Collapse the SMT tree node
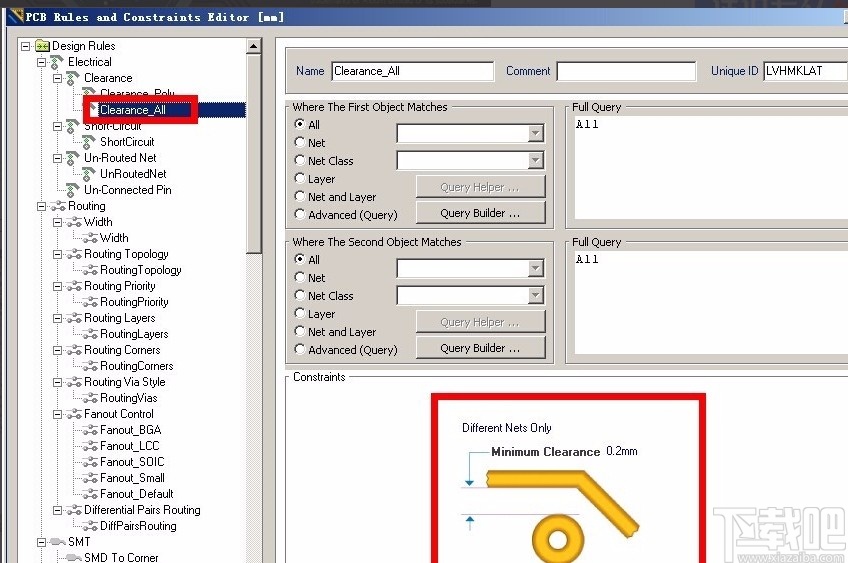This screenshot has height=563, width=848. pyautogui.click(x=42, y=542)
